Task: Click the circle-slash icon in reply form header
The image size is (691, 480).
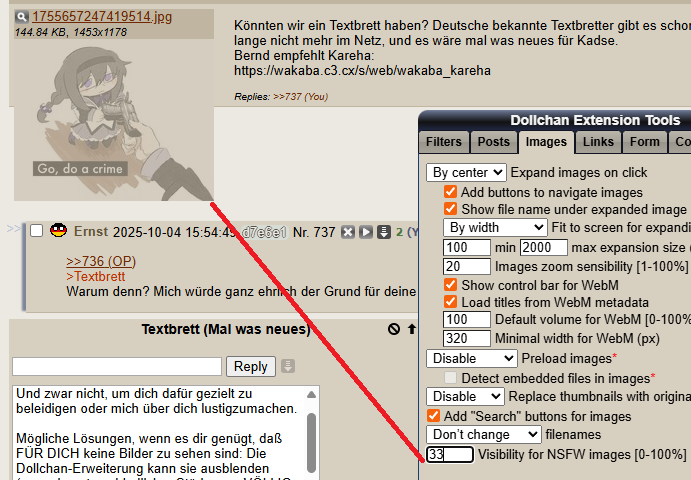Action: [x=394, y=329]
